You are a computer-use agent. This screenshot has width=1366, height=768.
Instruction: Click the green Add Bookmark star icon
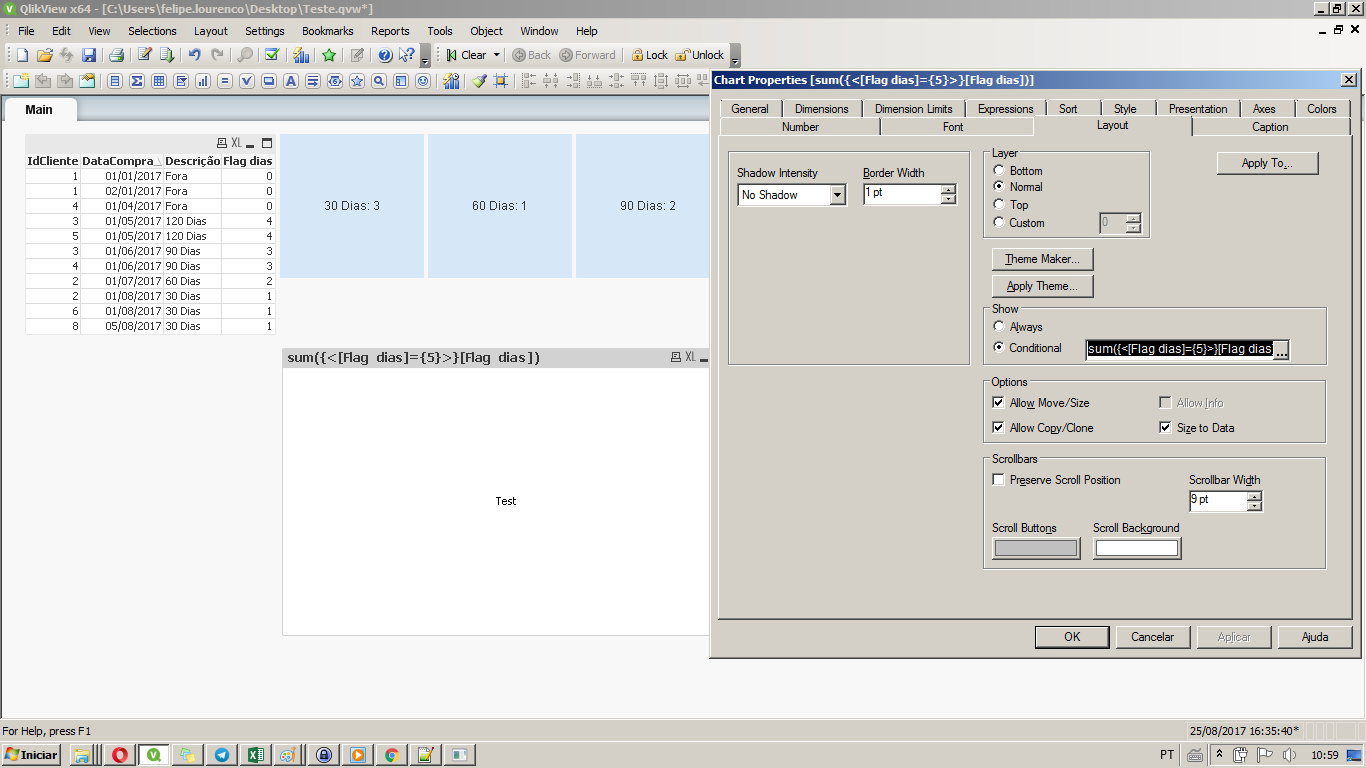coord(329,55)
